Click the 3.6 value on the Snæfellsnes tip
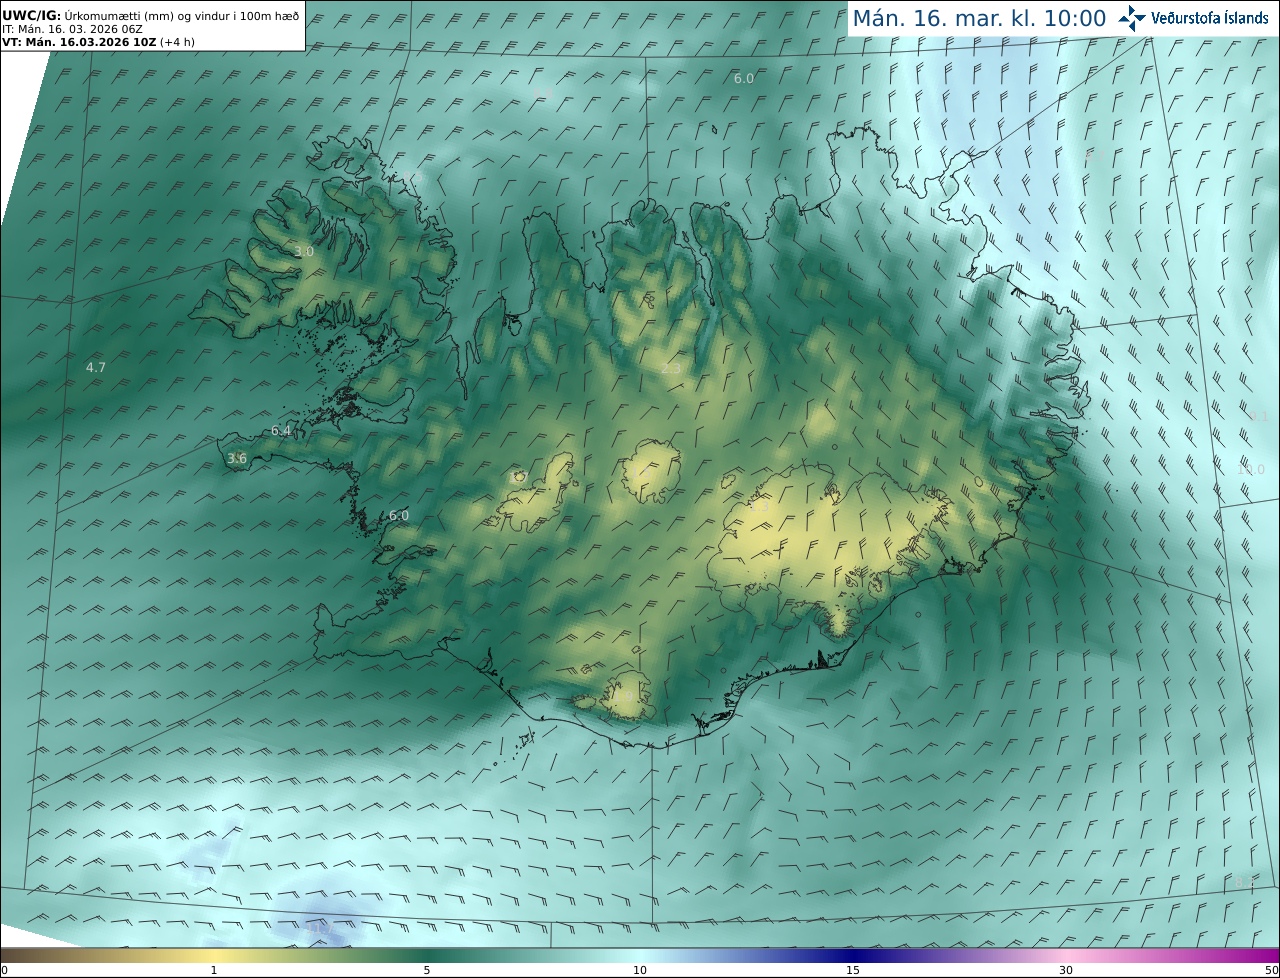The width and height of the screenshot is (1280, 978). point(237,459)
